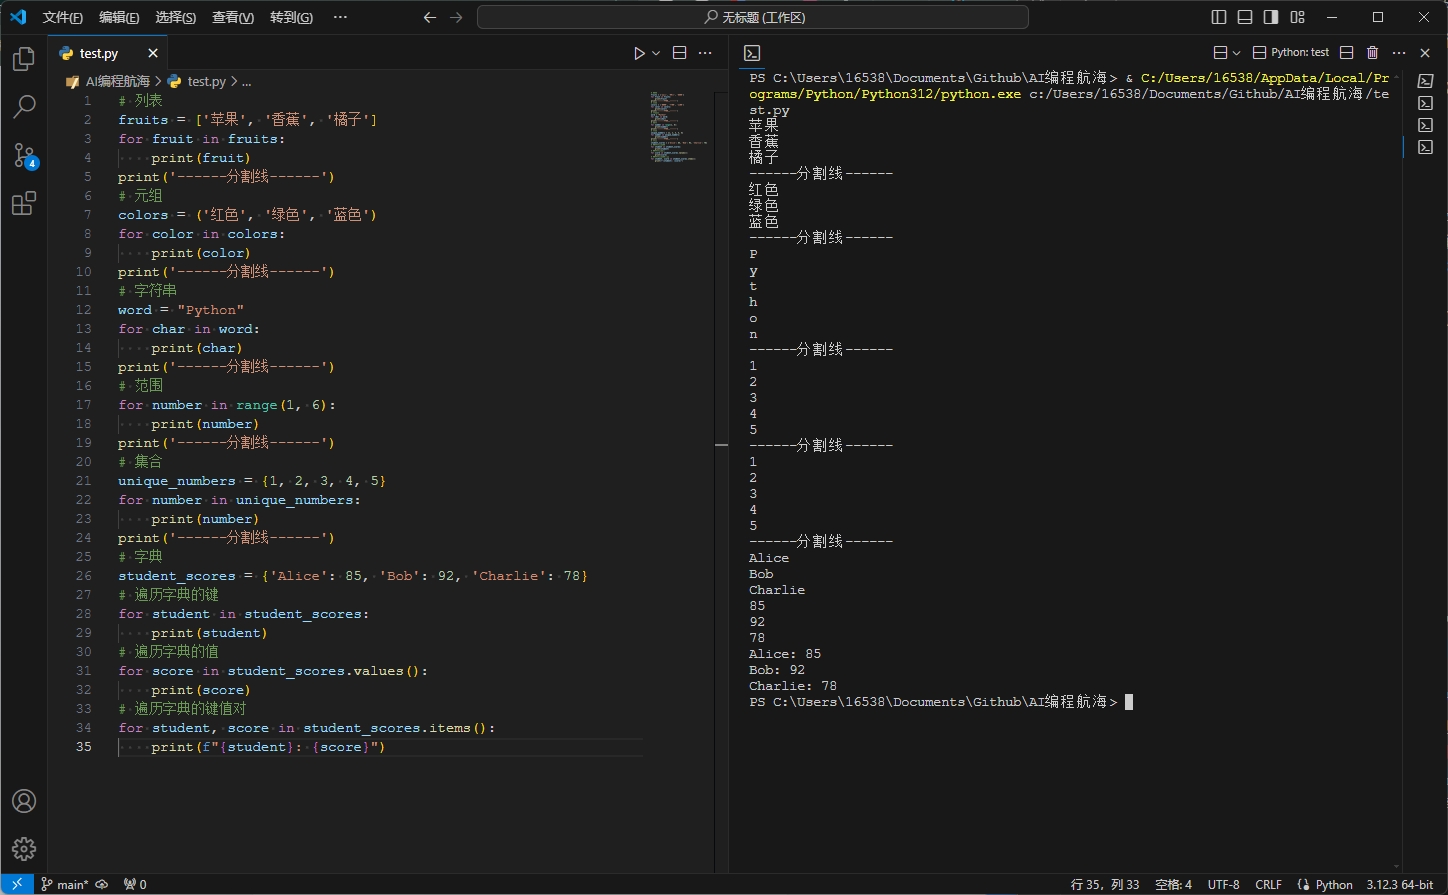Publish changes via cloud icon in status bar
Viewport: 1448px width, 895px height.
pyautogui.click(x=101, y=884)
